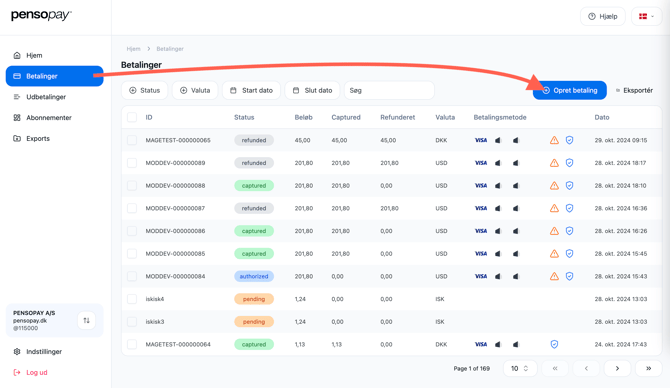This screenshot has width=670, height=388.
Task: Click the shield icon on MODDEV-000000088 row
Action: coord(569,185)
